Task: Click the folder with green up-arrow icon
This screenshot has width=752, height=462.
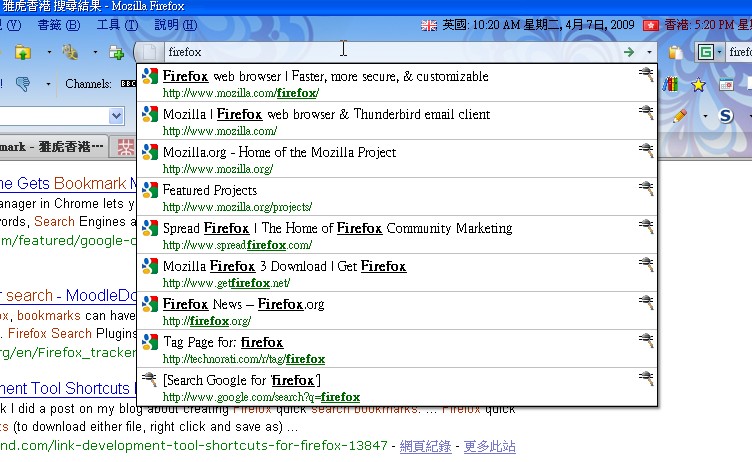Action: click(x=23, y=52)
